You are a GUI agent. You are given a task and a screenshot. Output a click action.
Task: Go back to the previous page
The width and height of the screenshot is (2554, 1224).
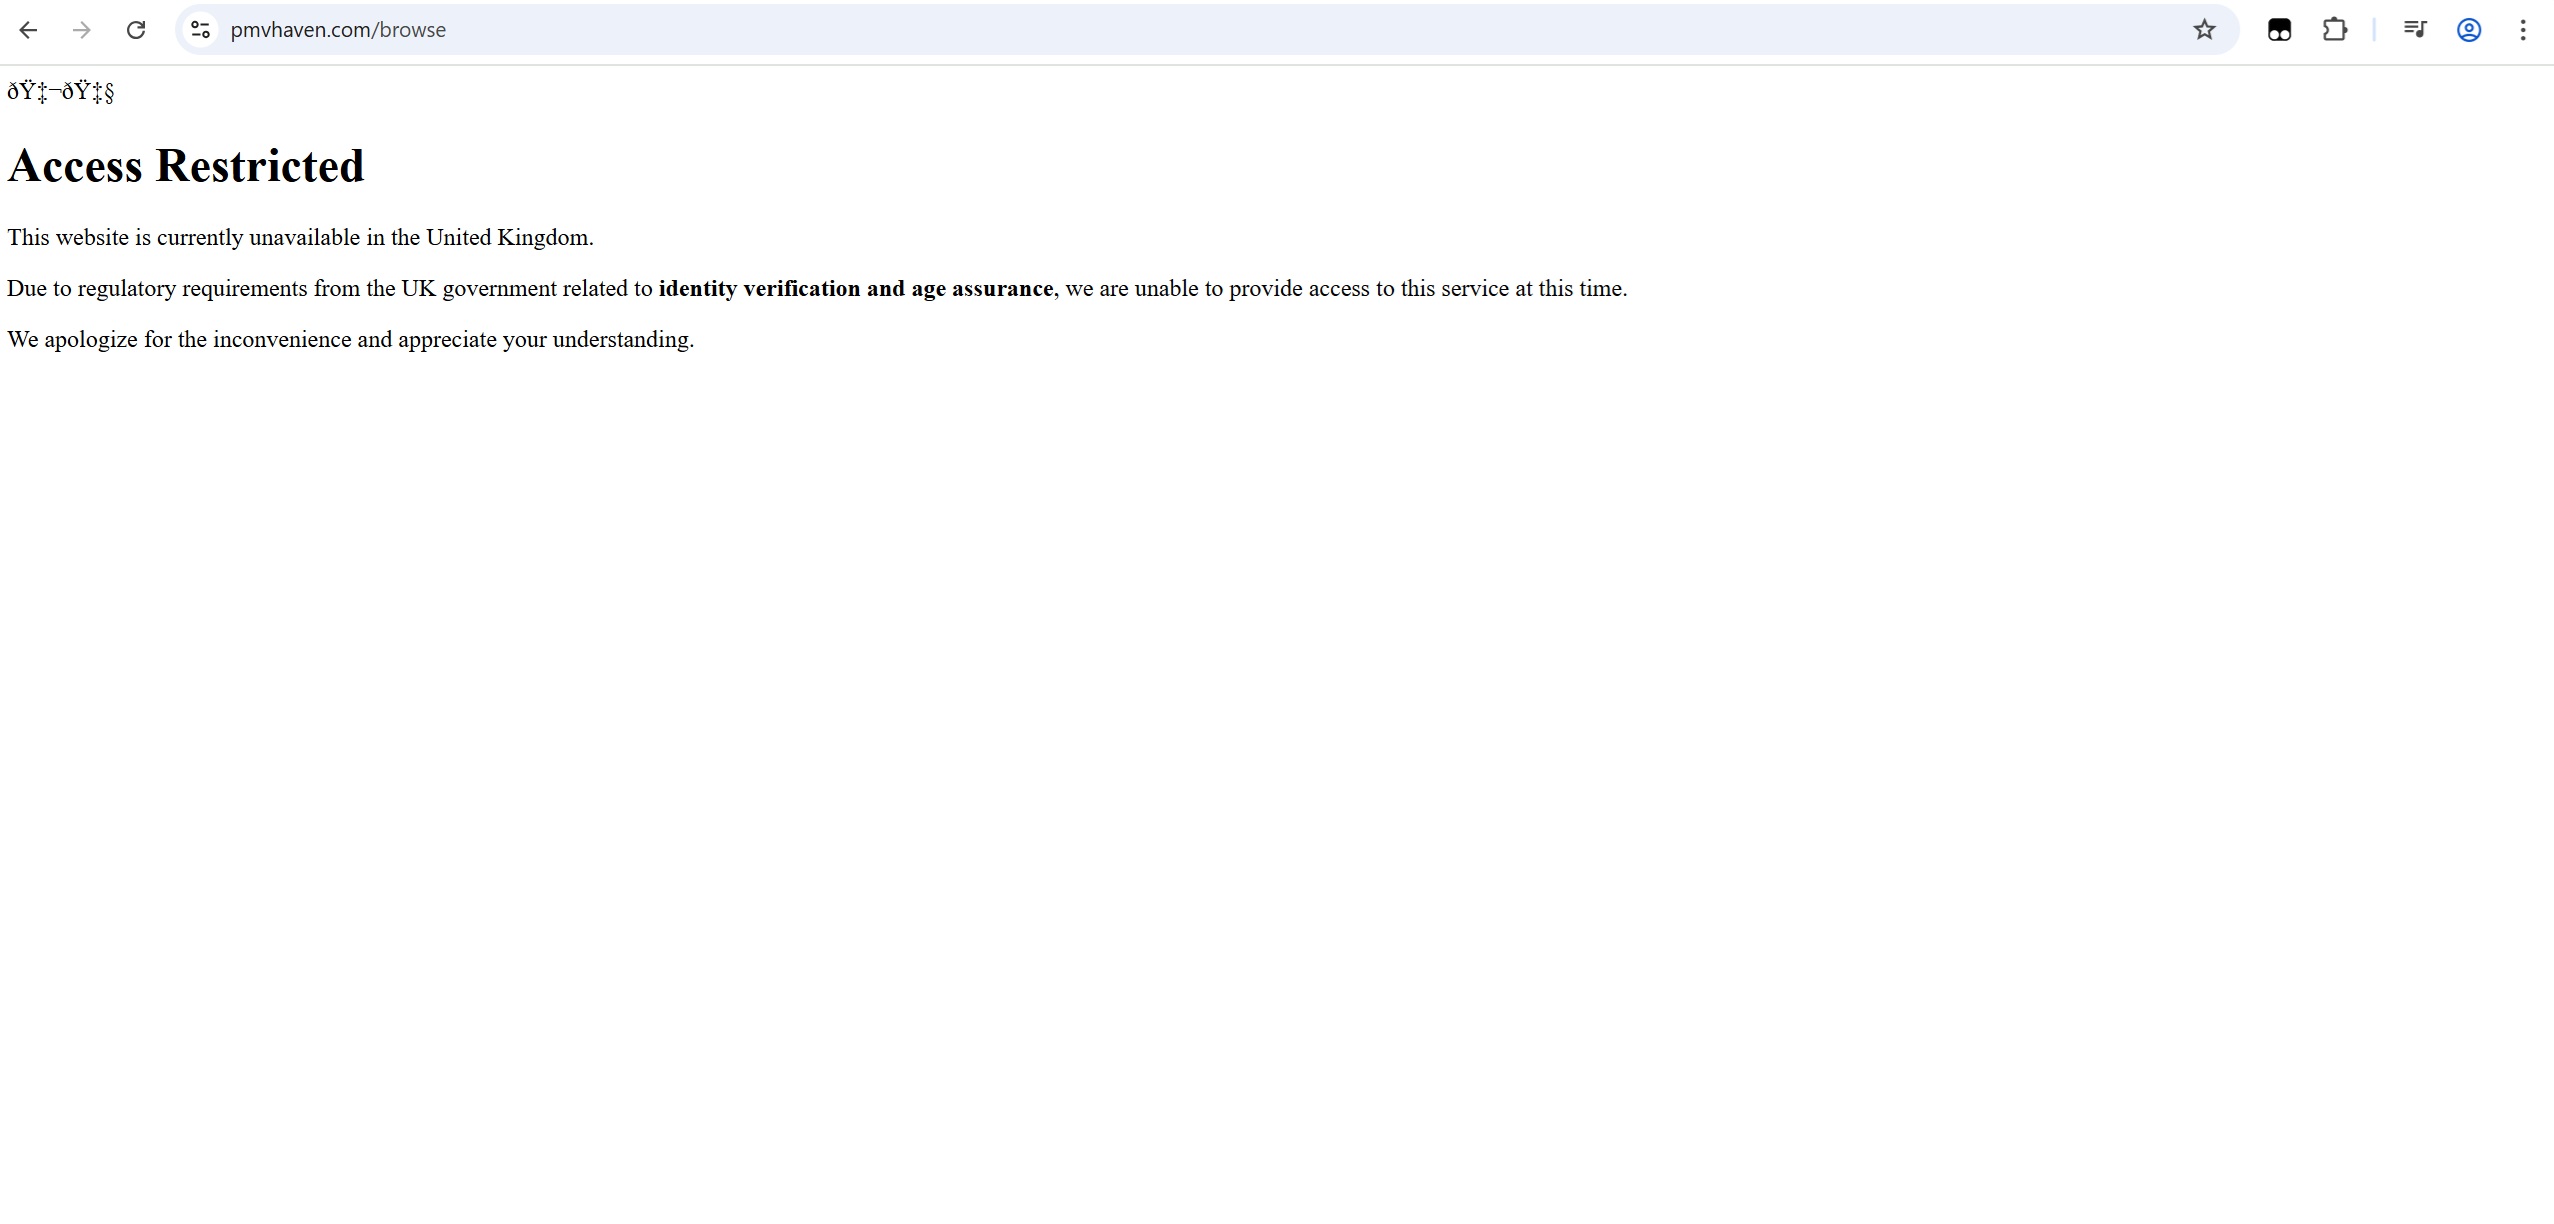[28, 30]
